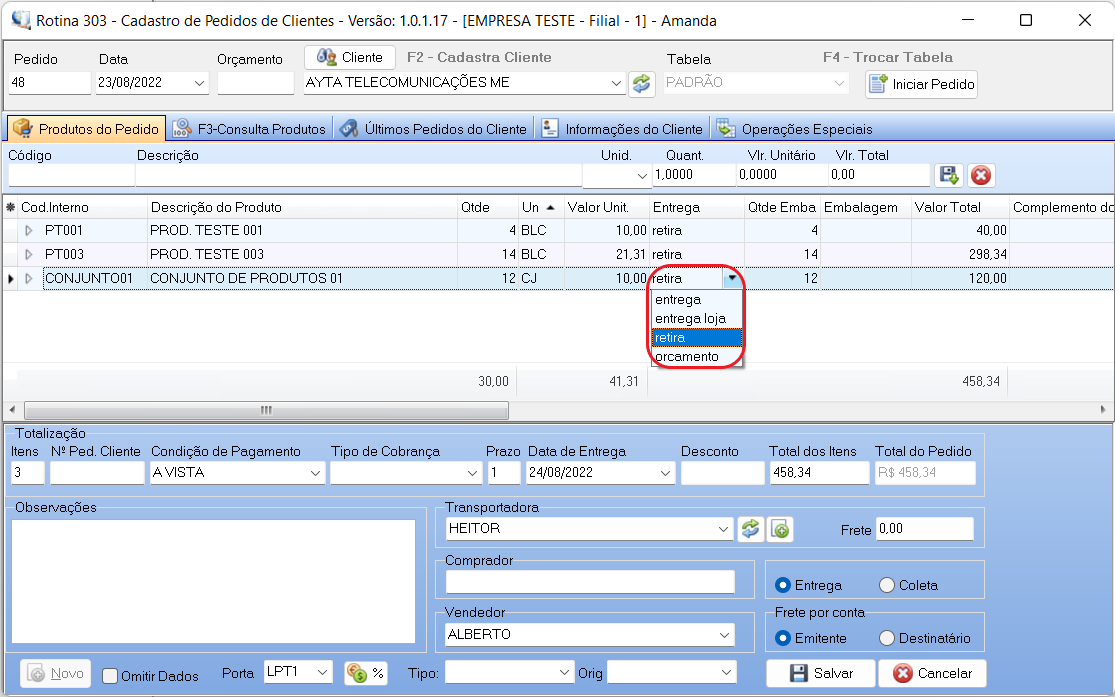The image size is (1115, 697).
Task: Open F3-Consulta Produtos tab
Action: click(249, 129)
